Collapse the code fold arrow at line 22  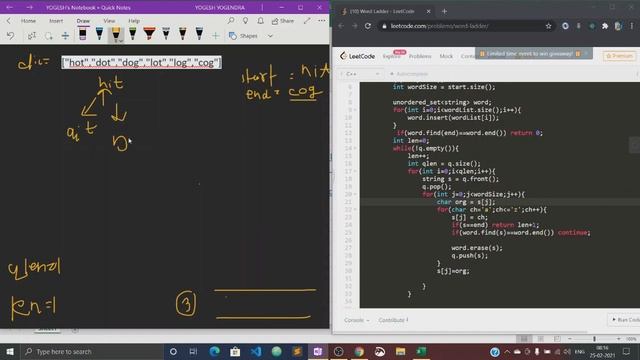tap(355, 209)
